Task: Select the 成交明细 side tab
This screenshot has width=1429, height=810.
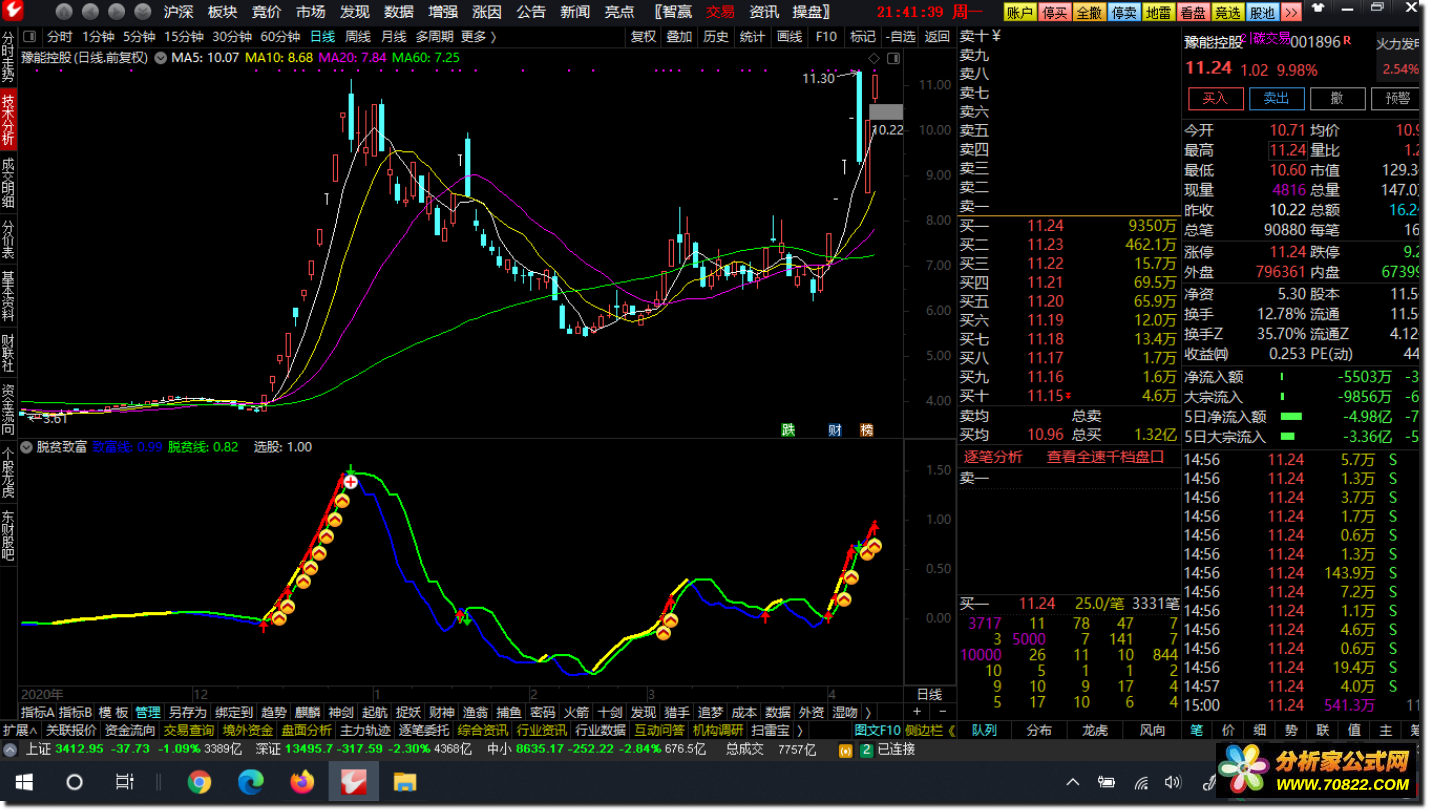Action: [8, 183]
